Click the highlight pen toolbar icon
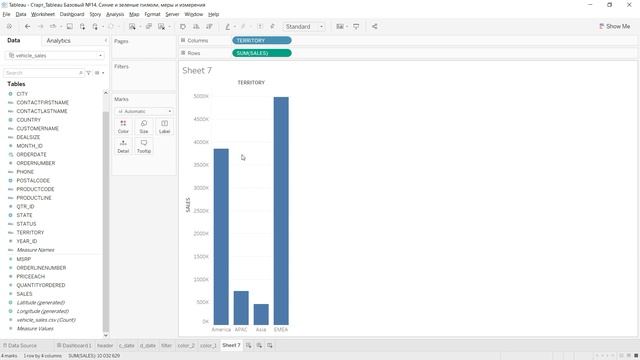 pos(228,27)
